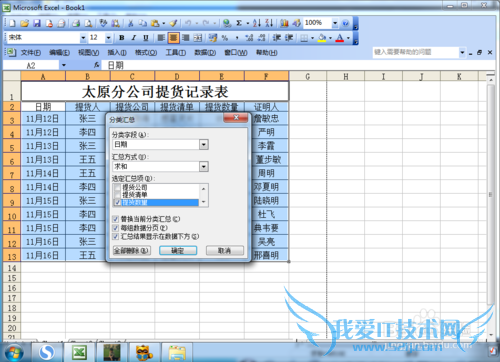Viewport: 500px width, 362px height.
Task: Undo the last action
Action: [188, 23]
